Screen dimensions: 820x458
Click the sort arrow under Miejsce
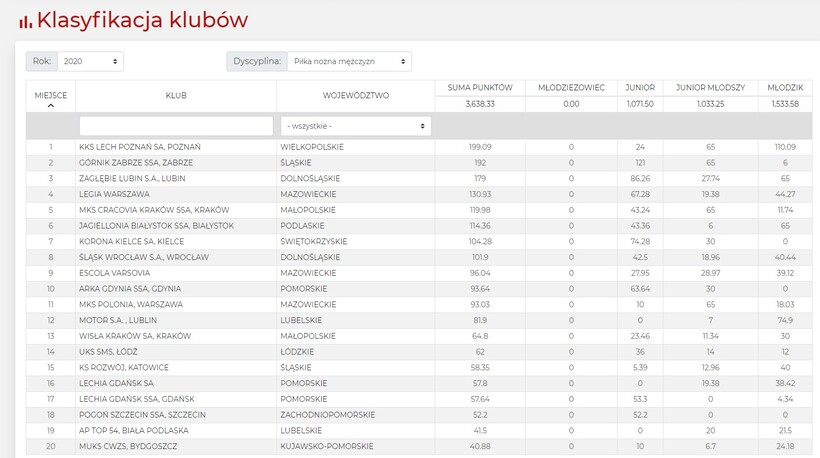pos(51,106)
